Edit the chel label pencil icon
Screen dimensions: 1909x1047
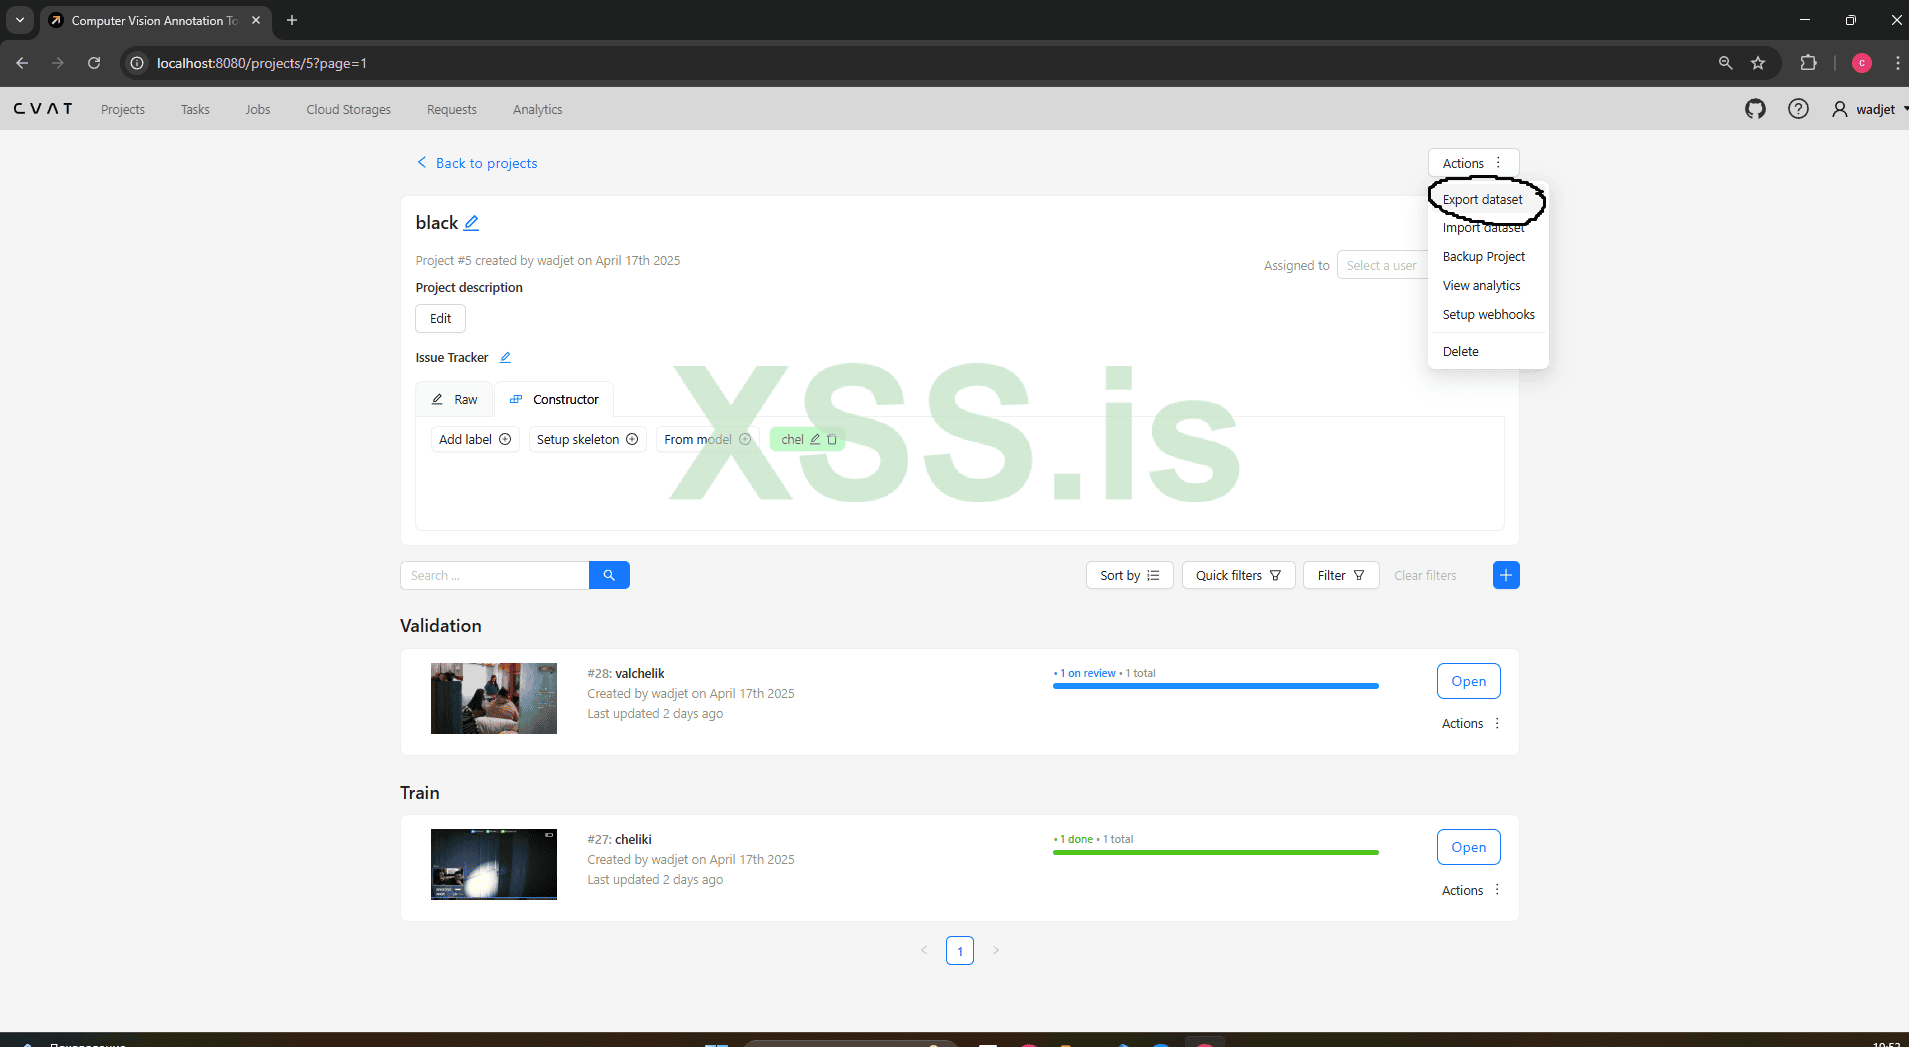815,439
